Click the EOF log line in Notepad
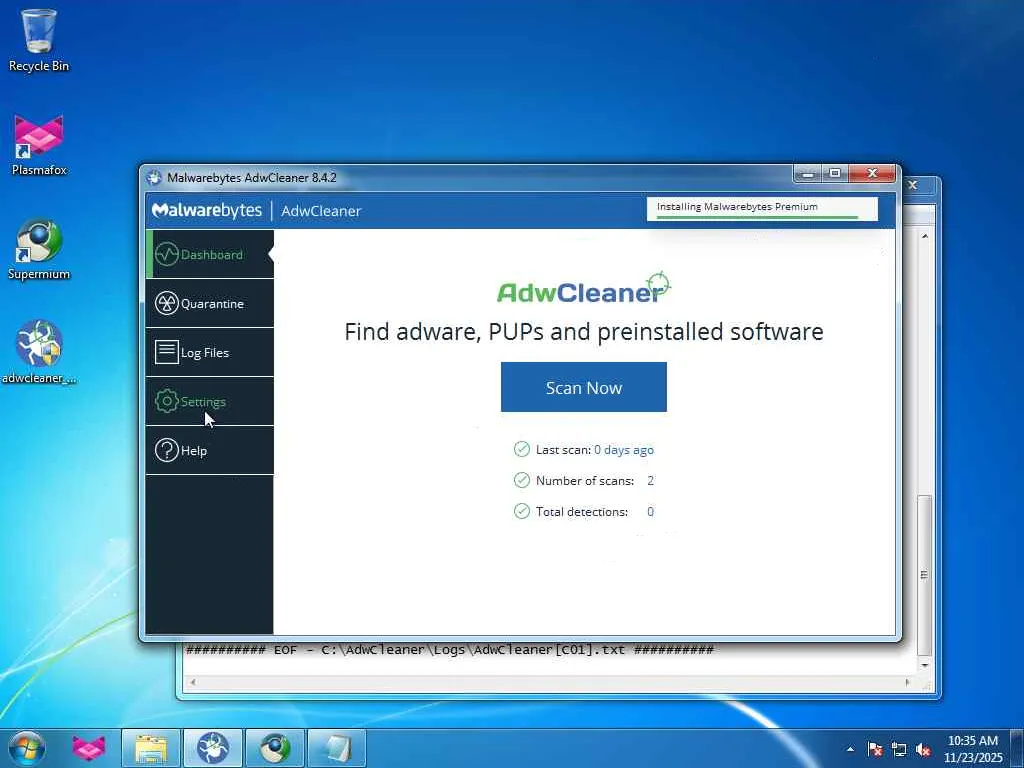 [449, 650]
